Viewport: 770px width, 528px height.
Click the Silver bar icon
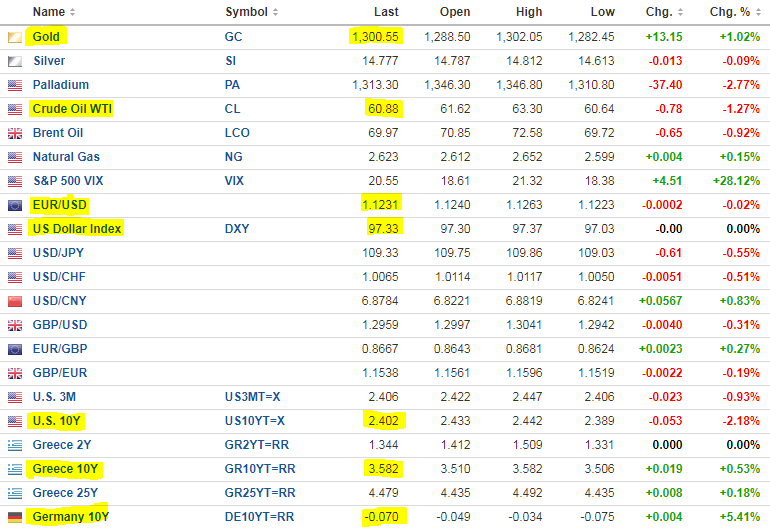[15, 61]
